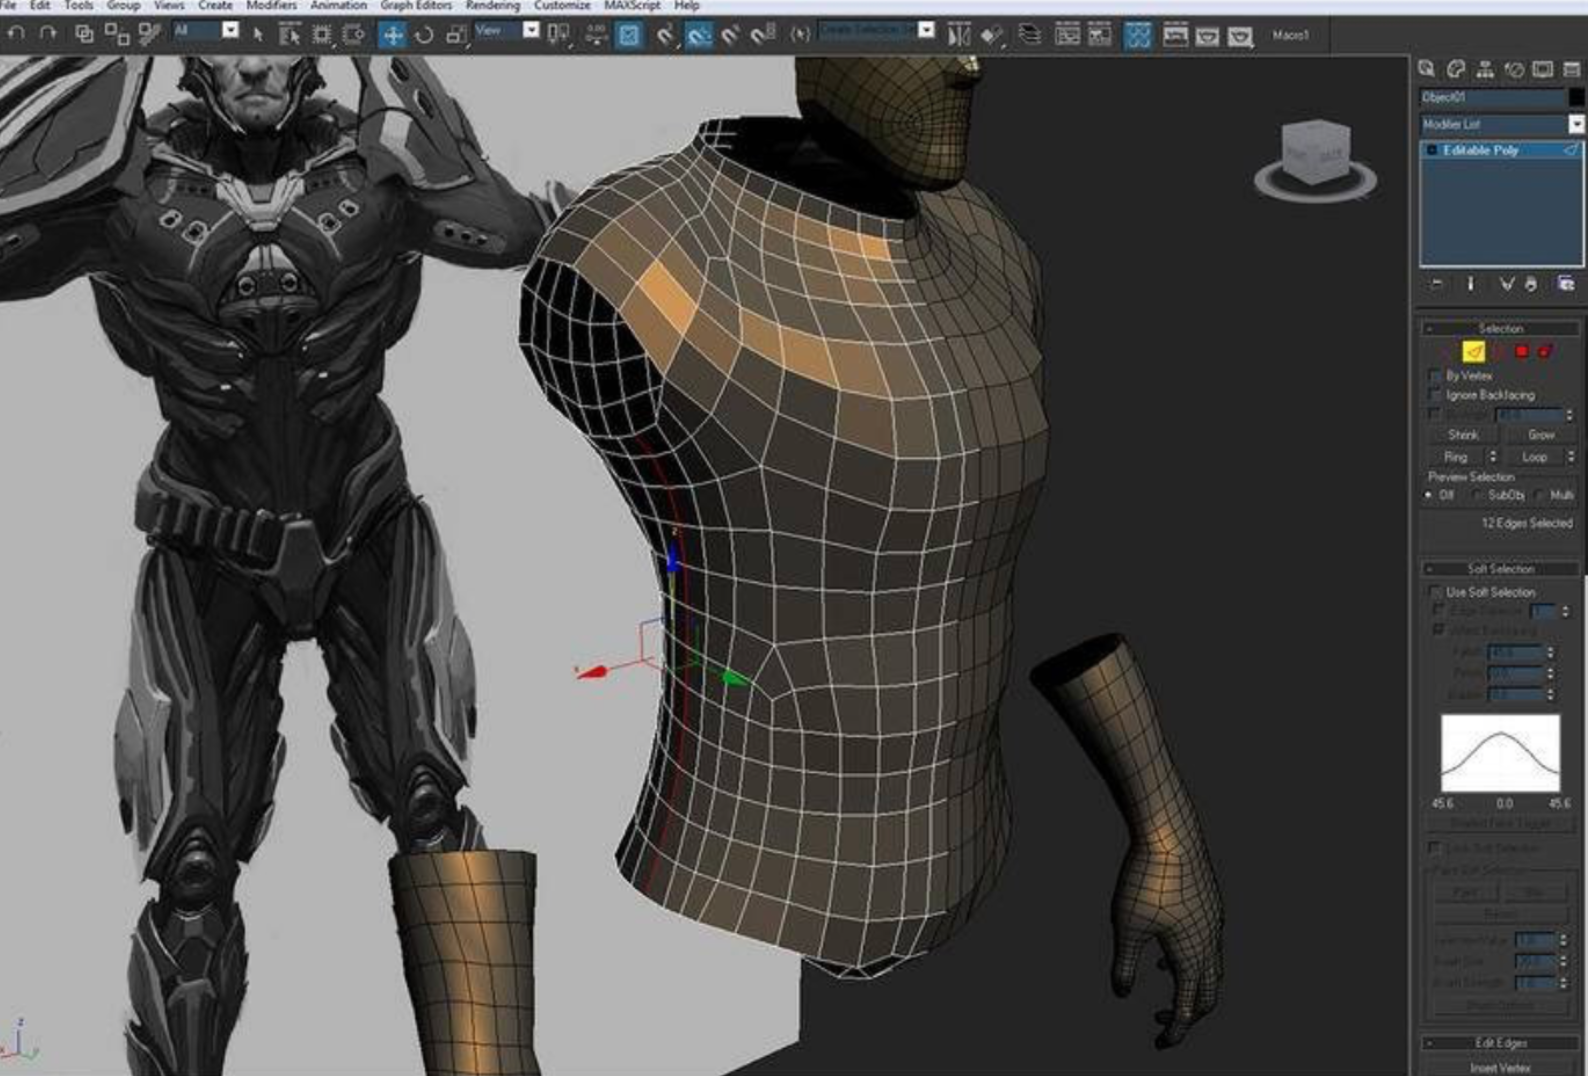Open the Rendered Frame Window icon
Image resolution: width=1588 pixels, height=1076 pixels.
pyautogui.click(x=1207, y=35)
